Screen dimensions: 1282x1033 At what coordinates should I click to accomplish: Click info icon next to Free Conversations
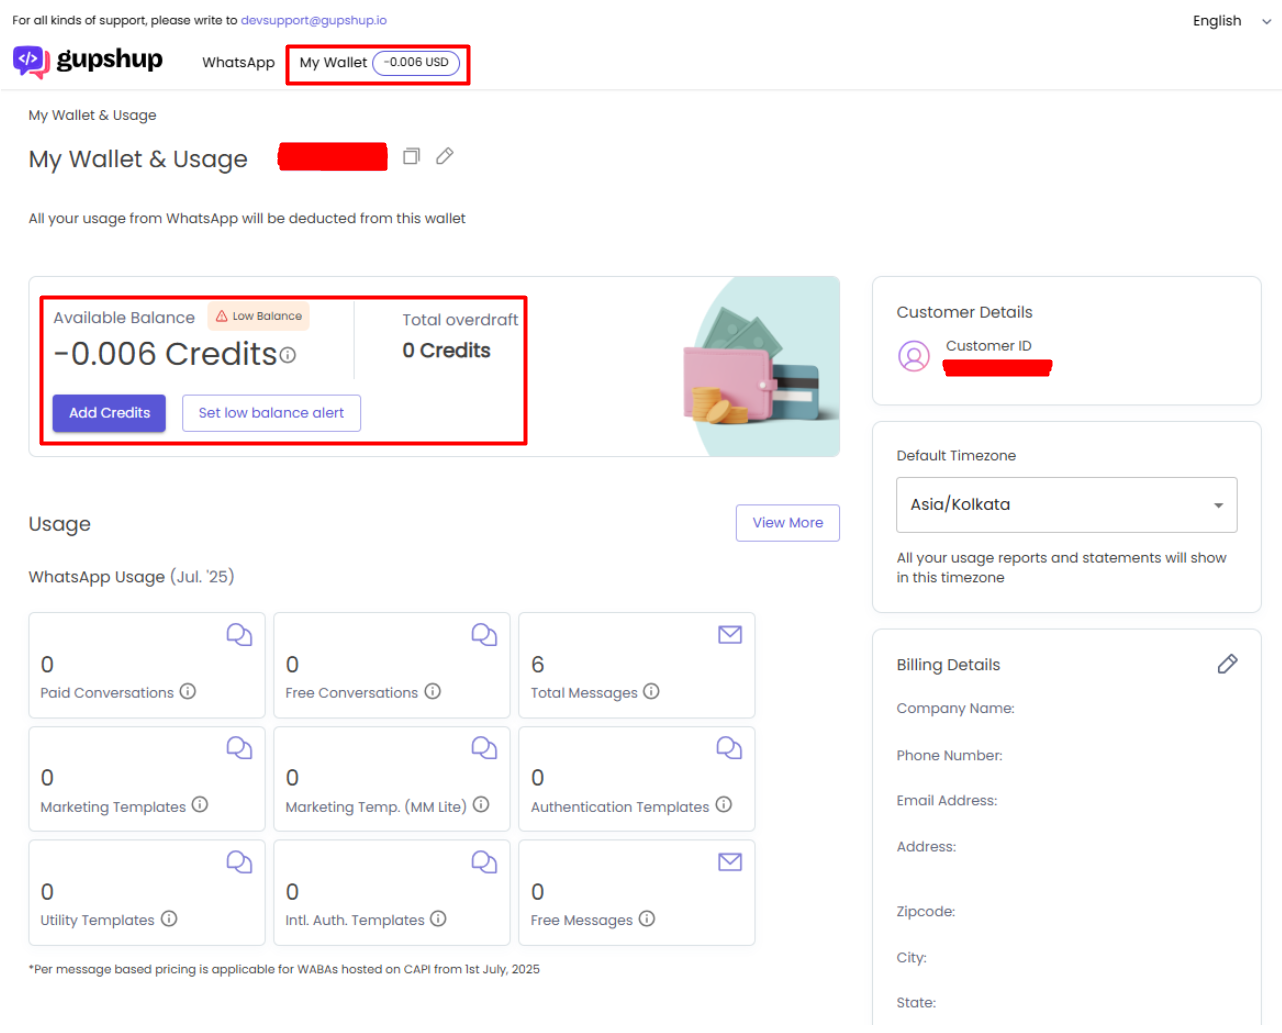[433, 691]
